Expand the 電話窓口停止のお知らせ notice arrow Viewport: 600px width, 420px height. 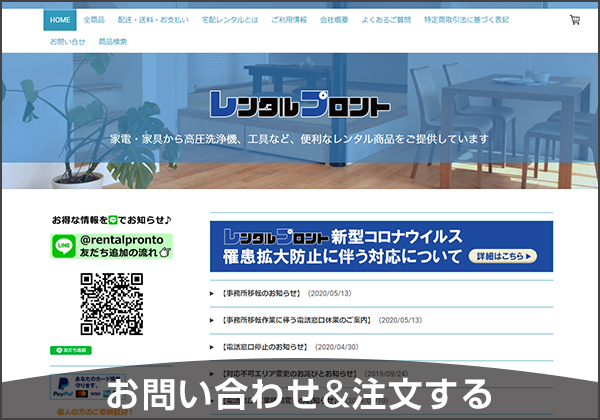coord(213,346)
